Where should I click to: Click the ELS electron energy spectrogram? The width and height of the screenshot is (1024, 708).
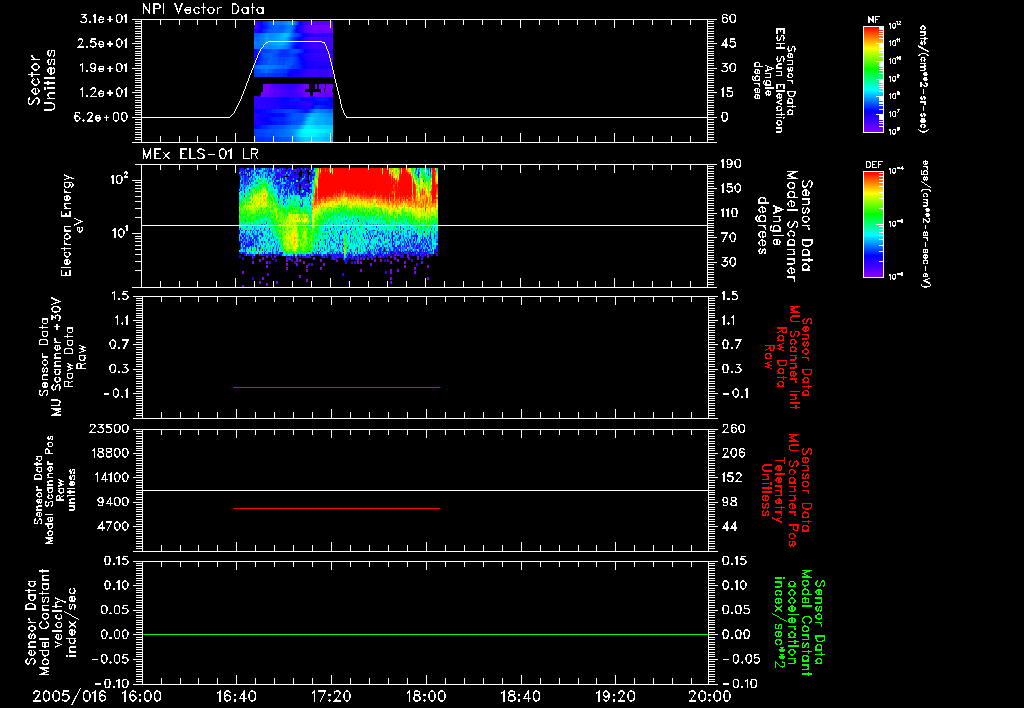pyautogui.click(x=338, y=212)
